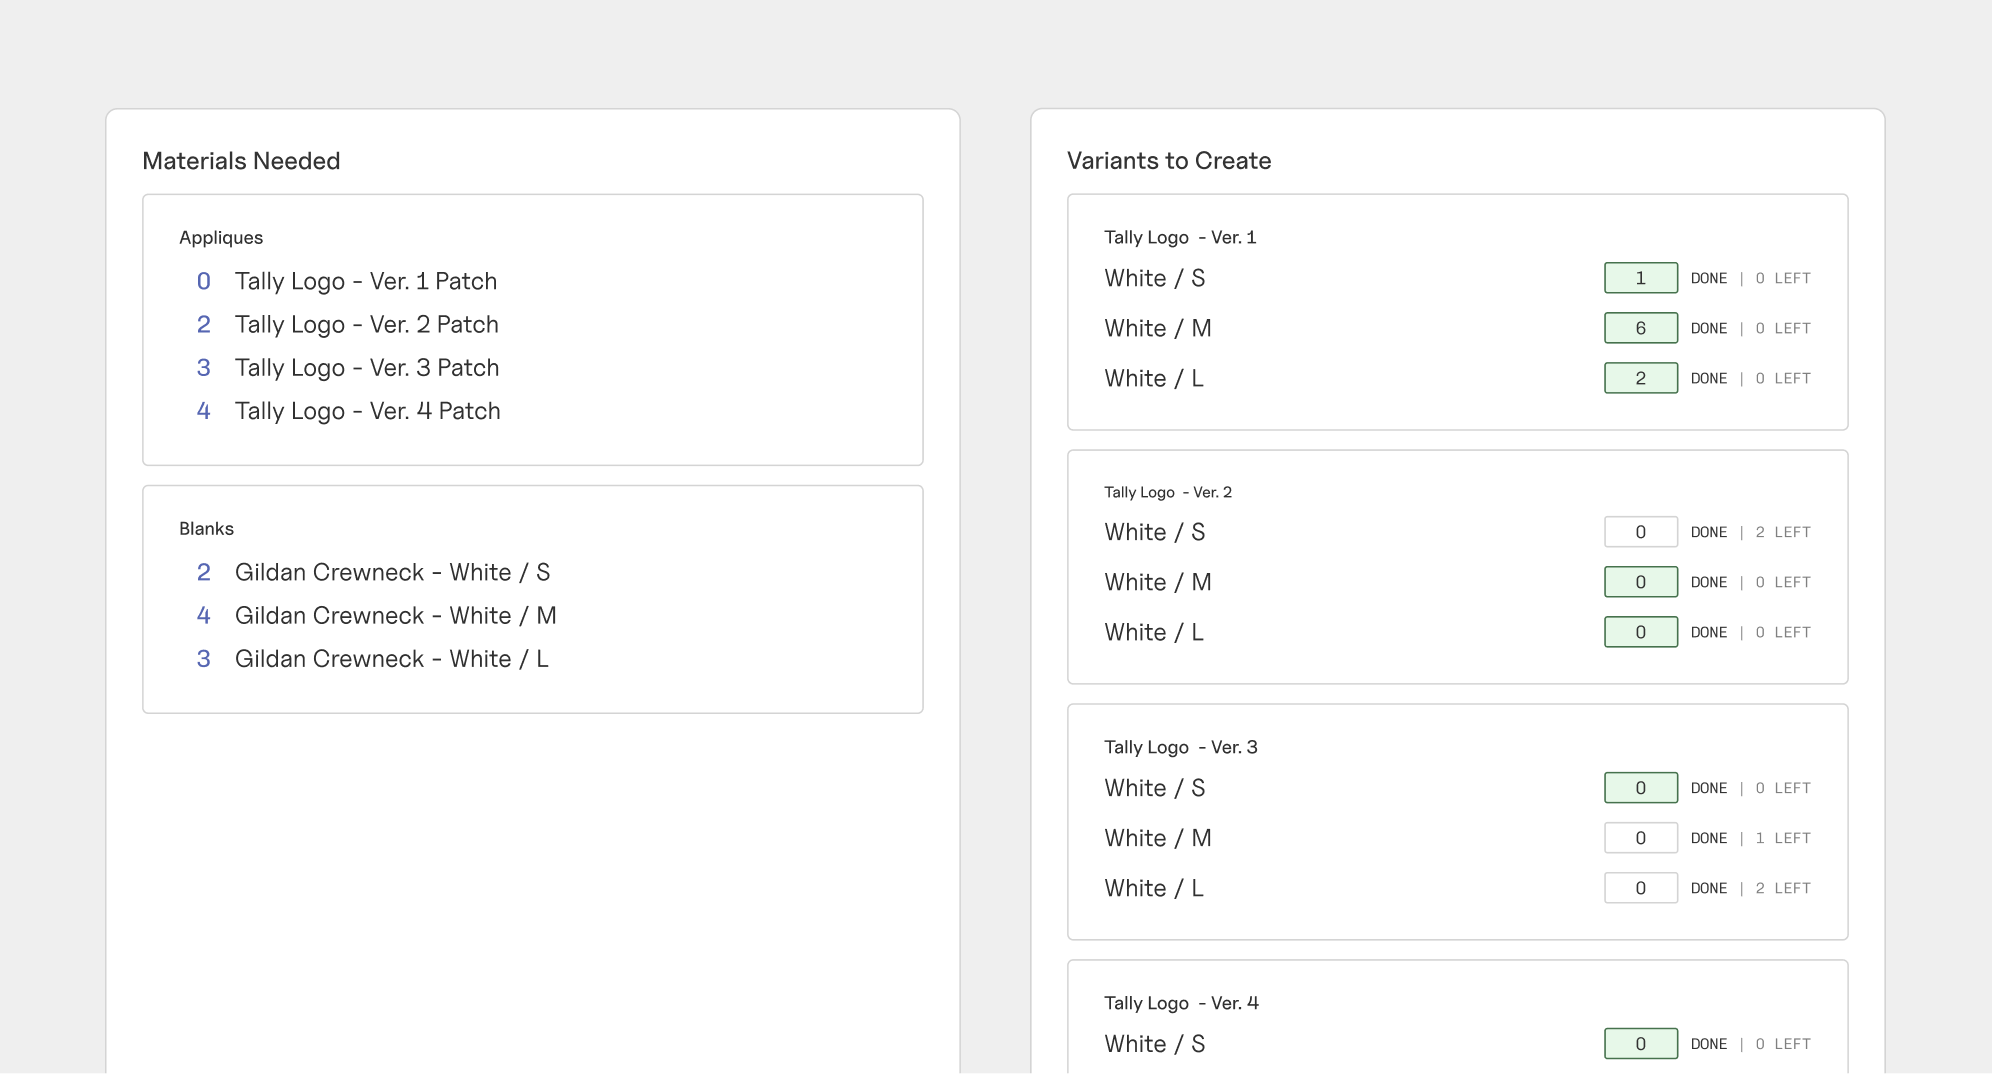Select Tally Logo - Ver. 4 Patch applique
The height and width of the screenshot is (1074, 1992).
click(x=367, y=411)
